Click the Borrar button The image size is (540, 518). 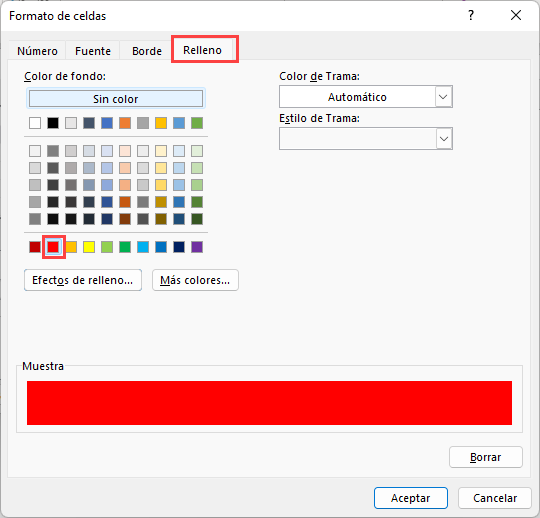(x=486, y=457)
